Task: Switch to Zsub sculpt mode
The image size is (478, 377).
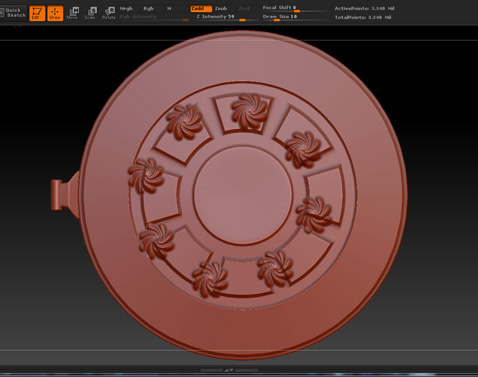Action: (221, 9)
